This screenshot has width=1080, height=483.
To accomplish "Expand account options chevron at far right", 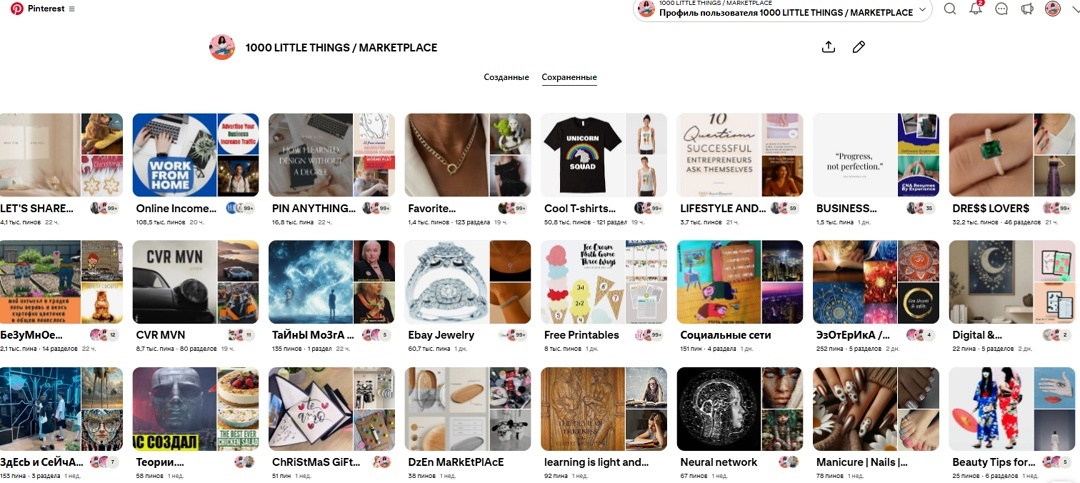I will 1073,10.
